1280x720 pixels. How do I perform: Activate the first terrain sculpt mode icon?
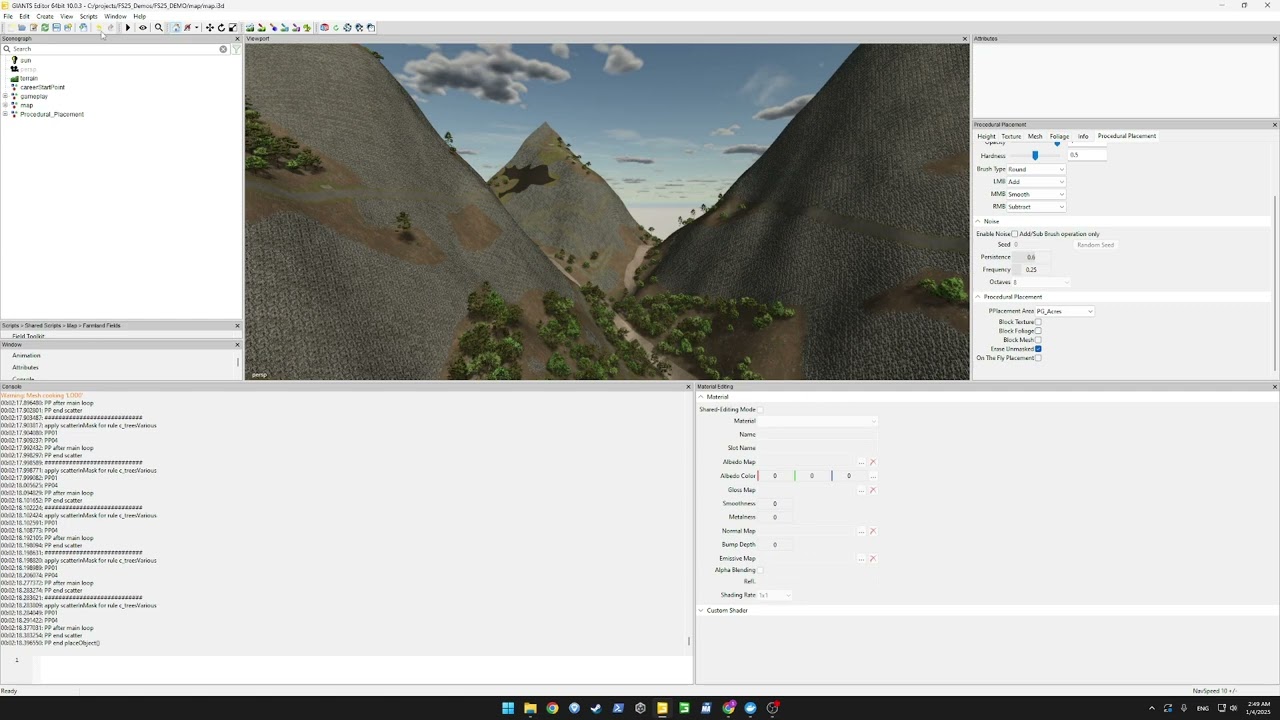coord(251,27)
